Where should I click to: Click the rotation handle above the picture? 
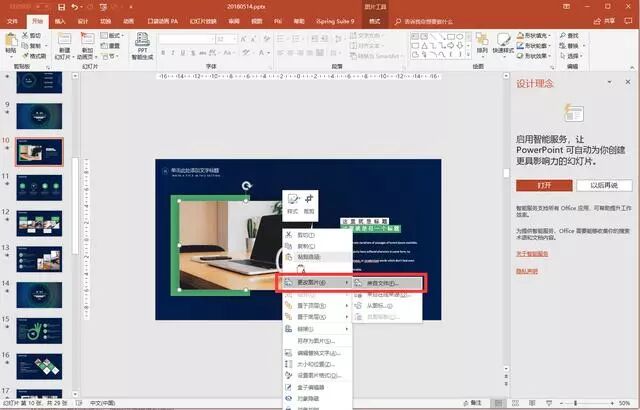tap(246, 186)
